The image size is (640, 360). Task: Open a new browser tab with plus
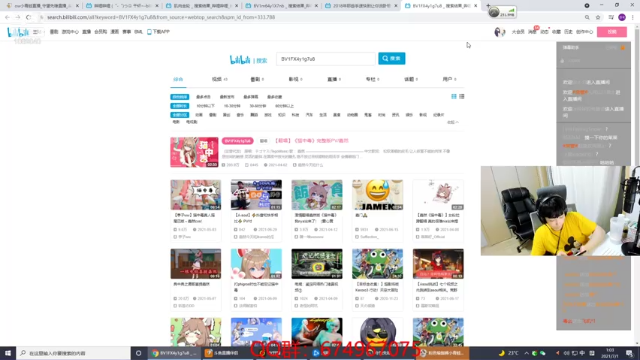point(488,6)
